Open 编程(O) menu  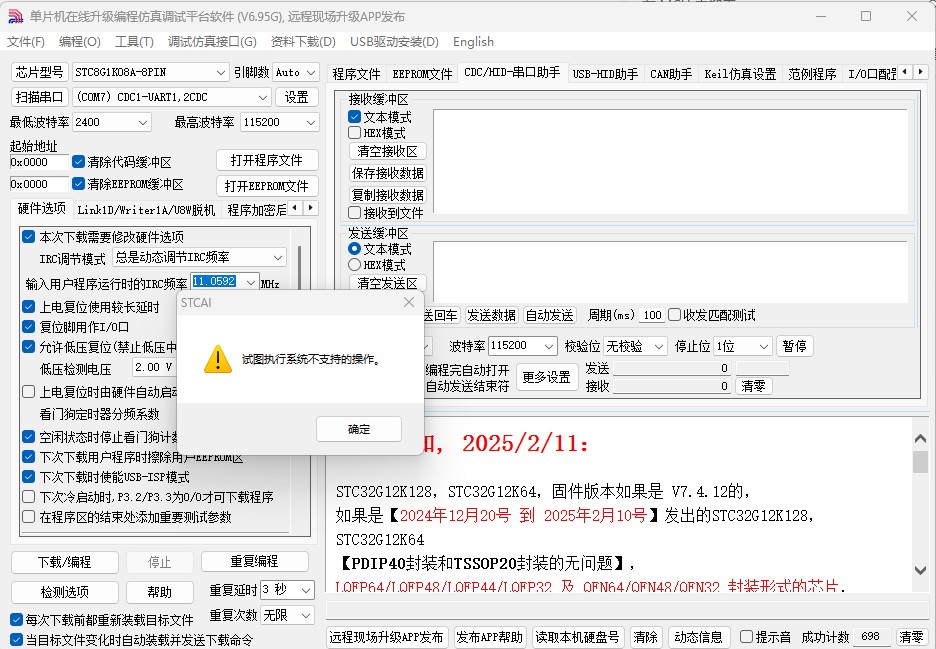80,42
